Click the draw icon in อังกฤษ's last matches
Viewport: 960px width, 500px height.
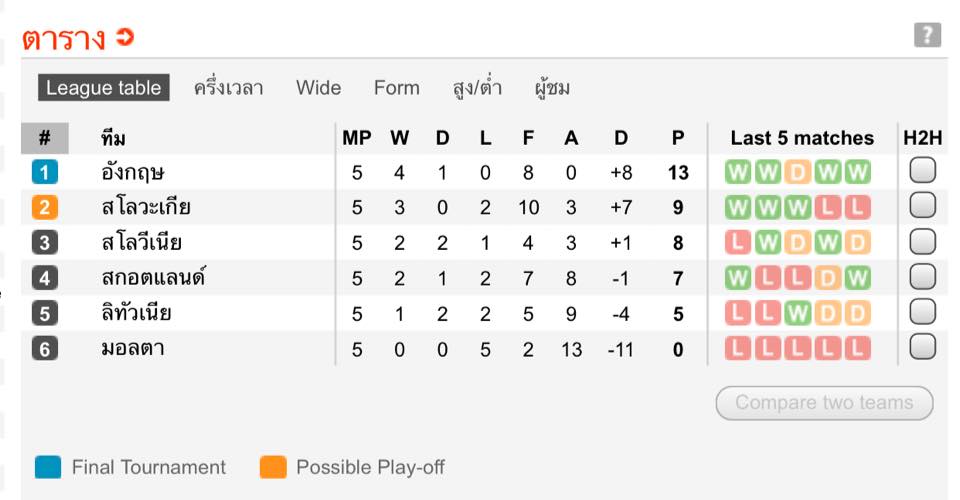point(797,173)
